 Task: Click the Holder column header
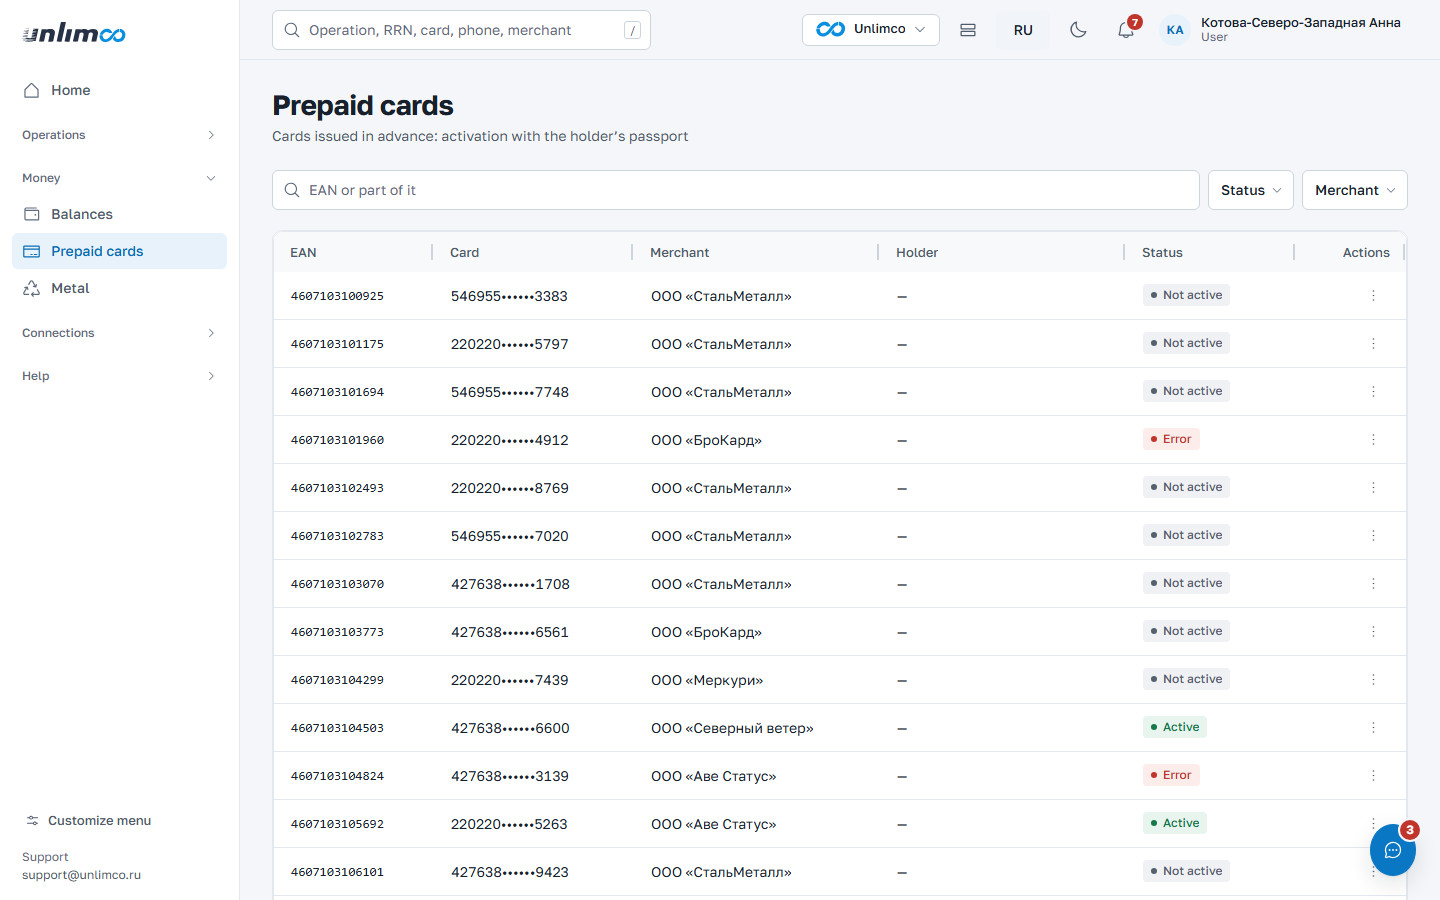(917, 253)
